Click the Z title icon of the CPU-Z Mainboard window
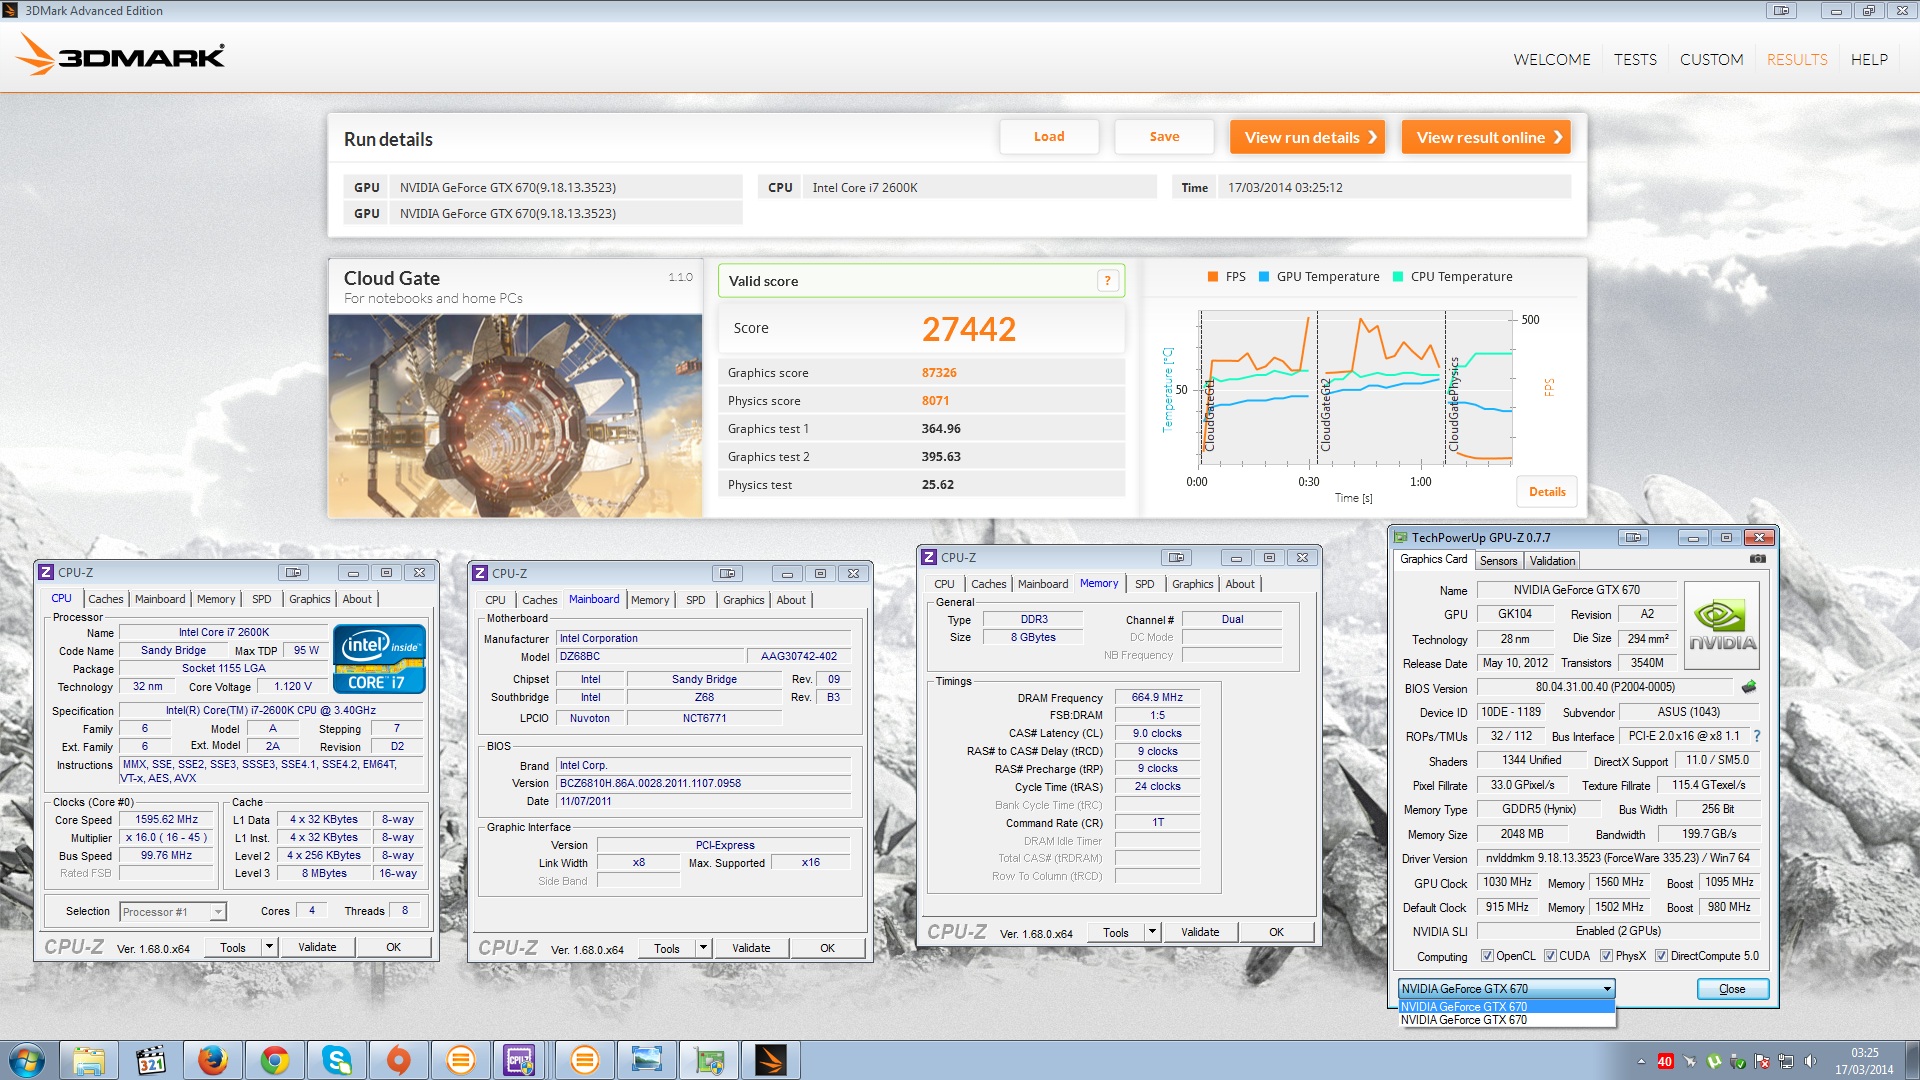 (x=480, y=573)
